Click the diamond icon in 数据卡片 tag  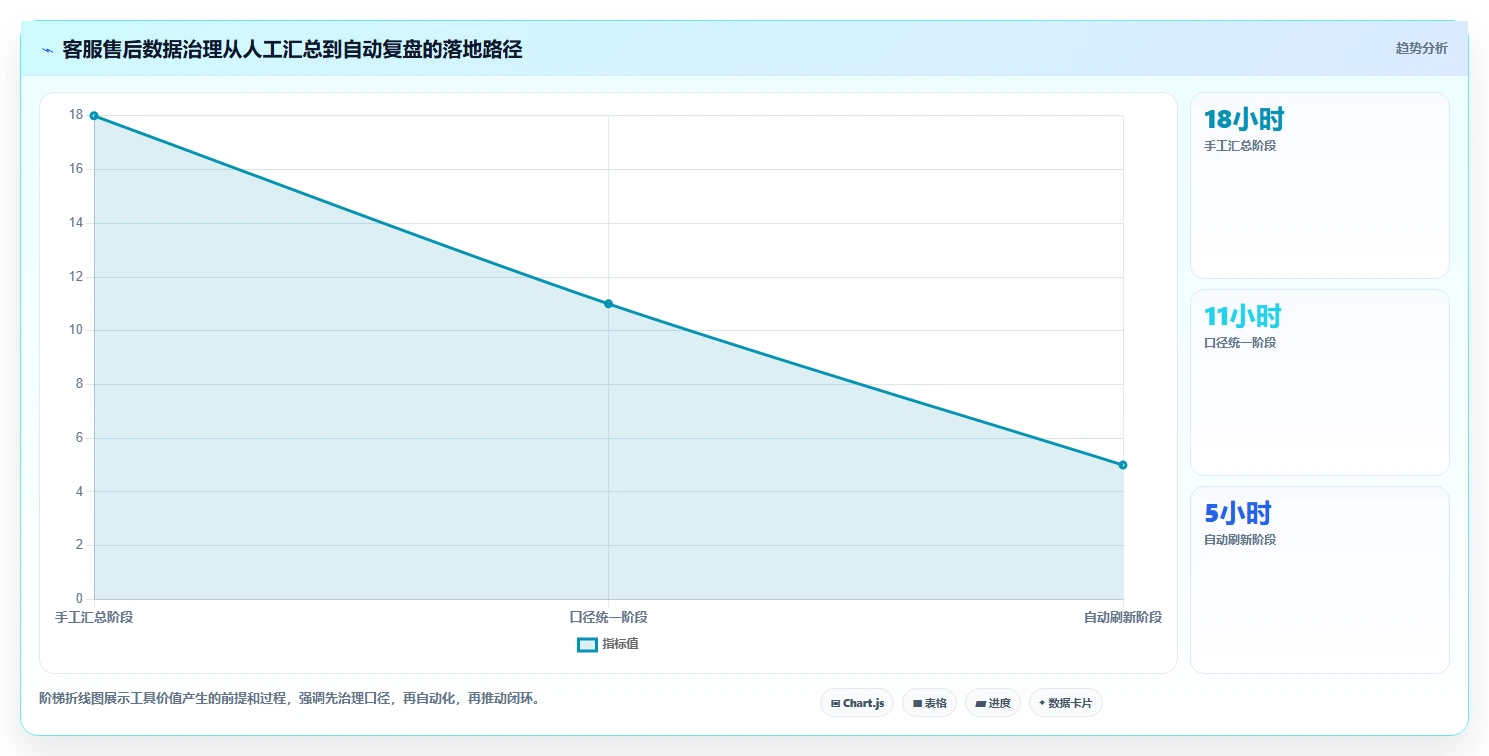(1042, 703)
